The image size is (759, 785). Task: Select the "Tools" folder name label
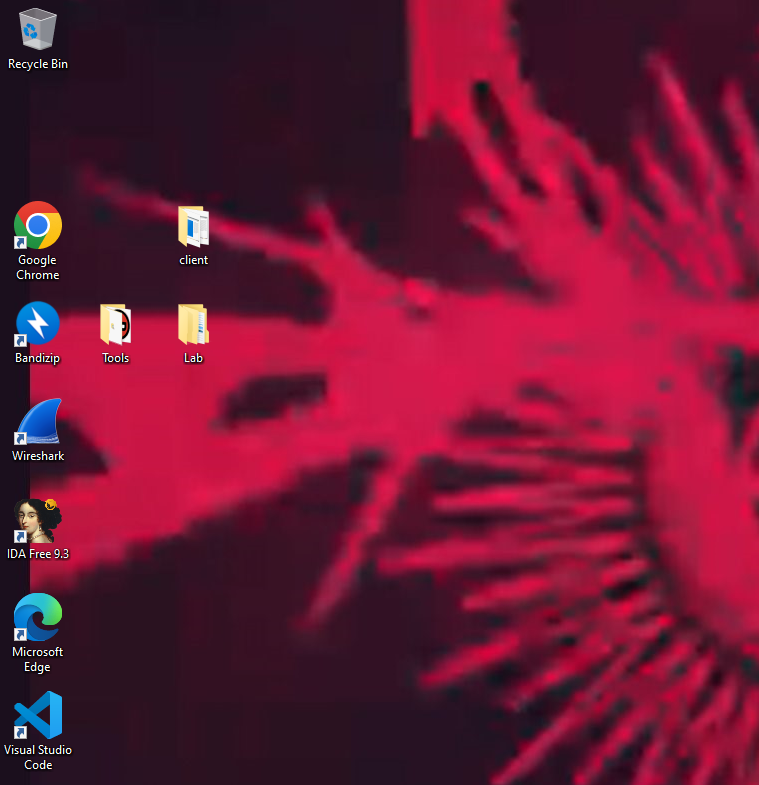click(116, 358)
